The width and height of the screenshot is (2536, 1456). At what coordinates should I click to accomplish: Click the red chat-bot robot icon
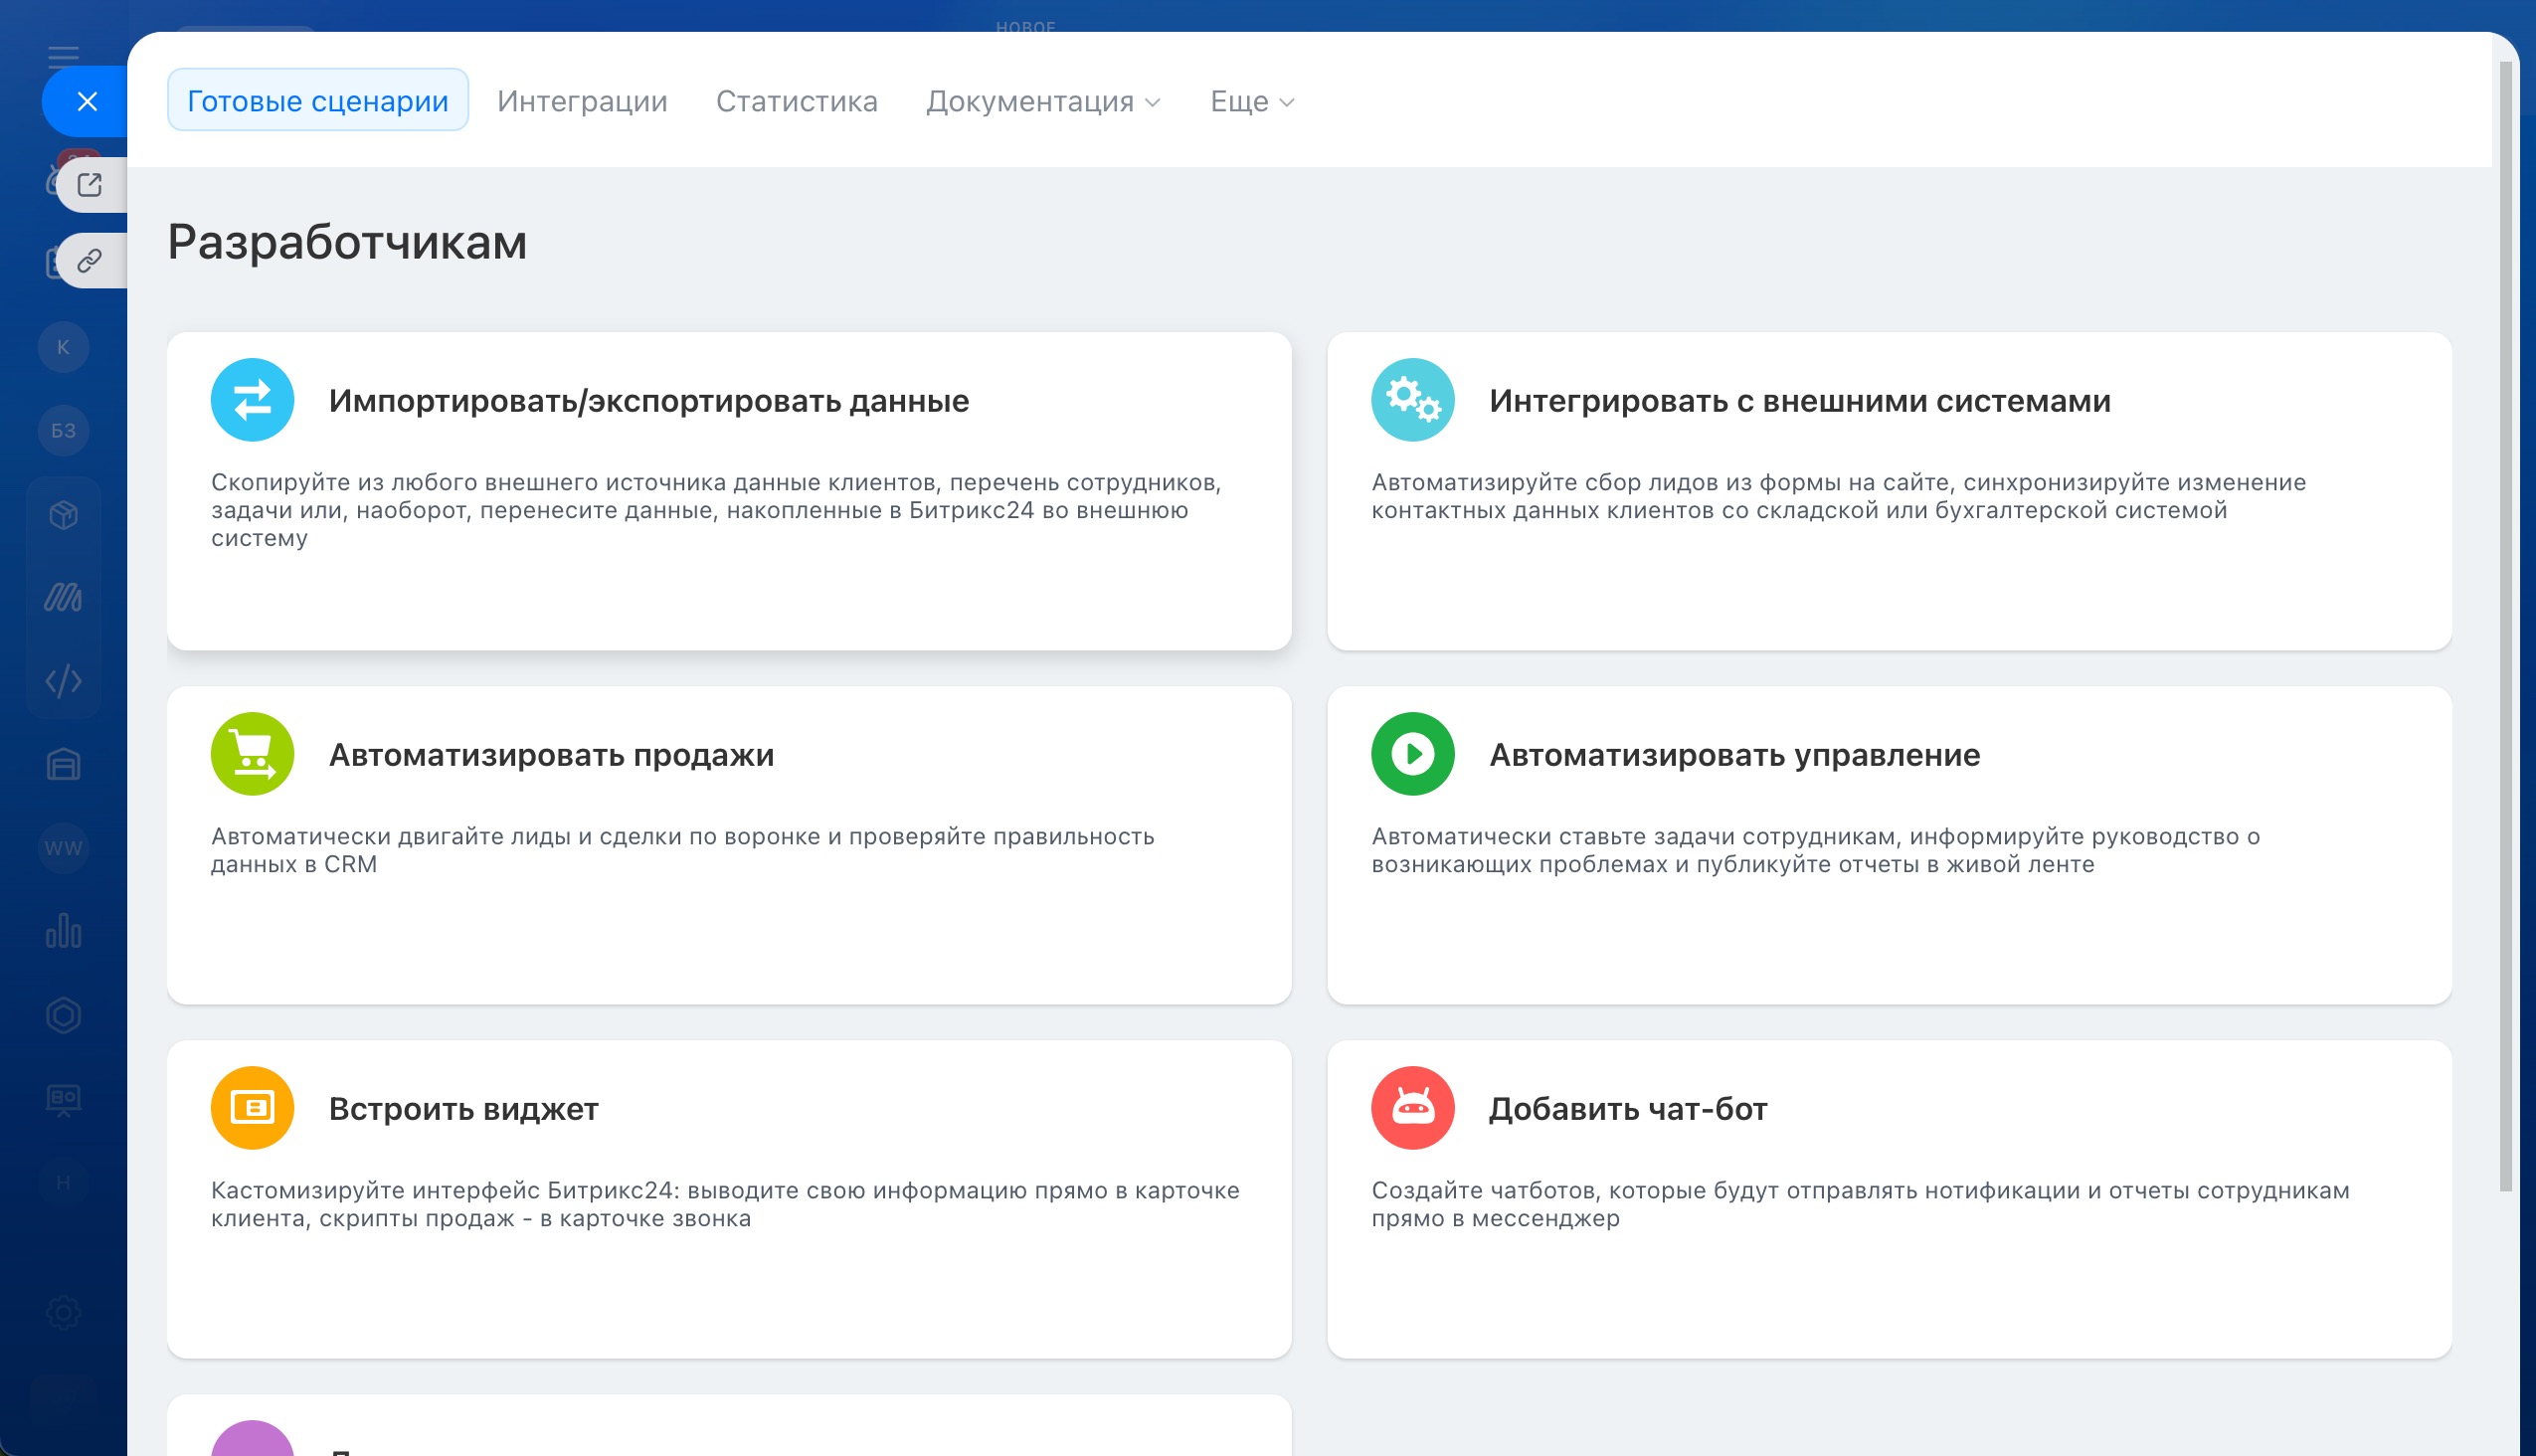click(1412, 1108)
